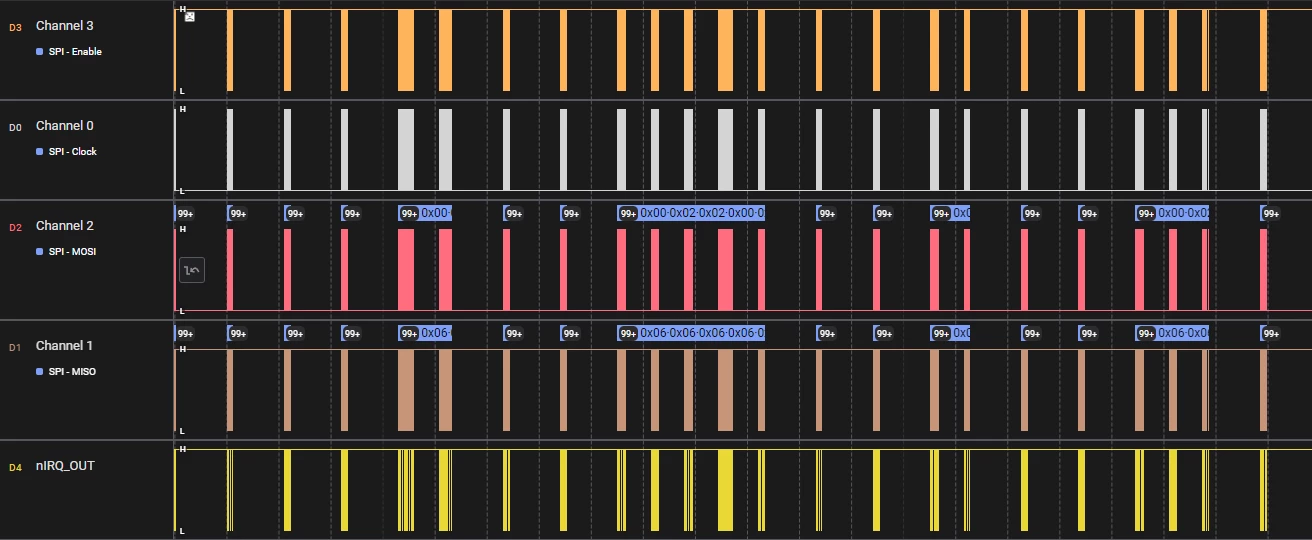Screen dimensions: 1312x540
Task: Click the small icon atop Channel 3 waveform
Action: click(190, 17)
